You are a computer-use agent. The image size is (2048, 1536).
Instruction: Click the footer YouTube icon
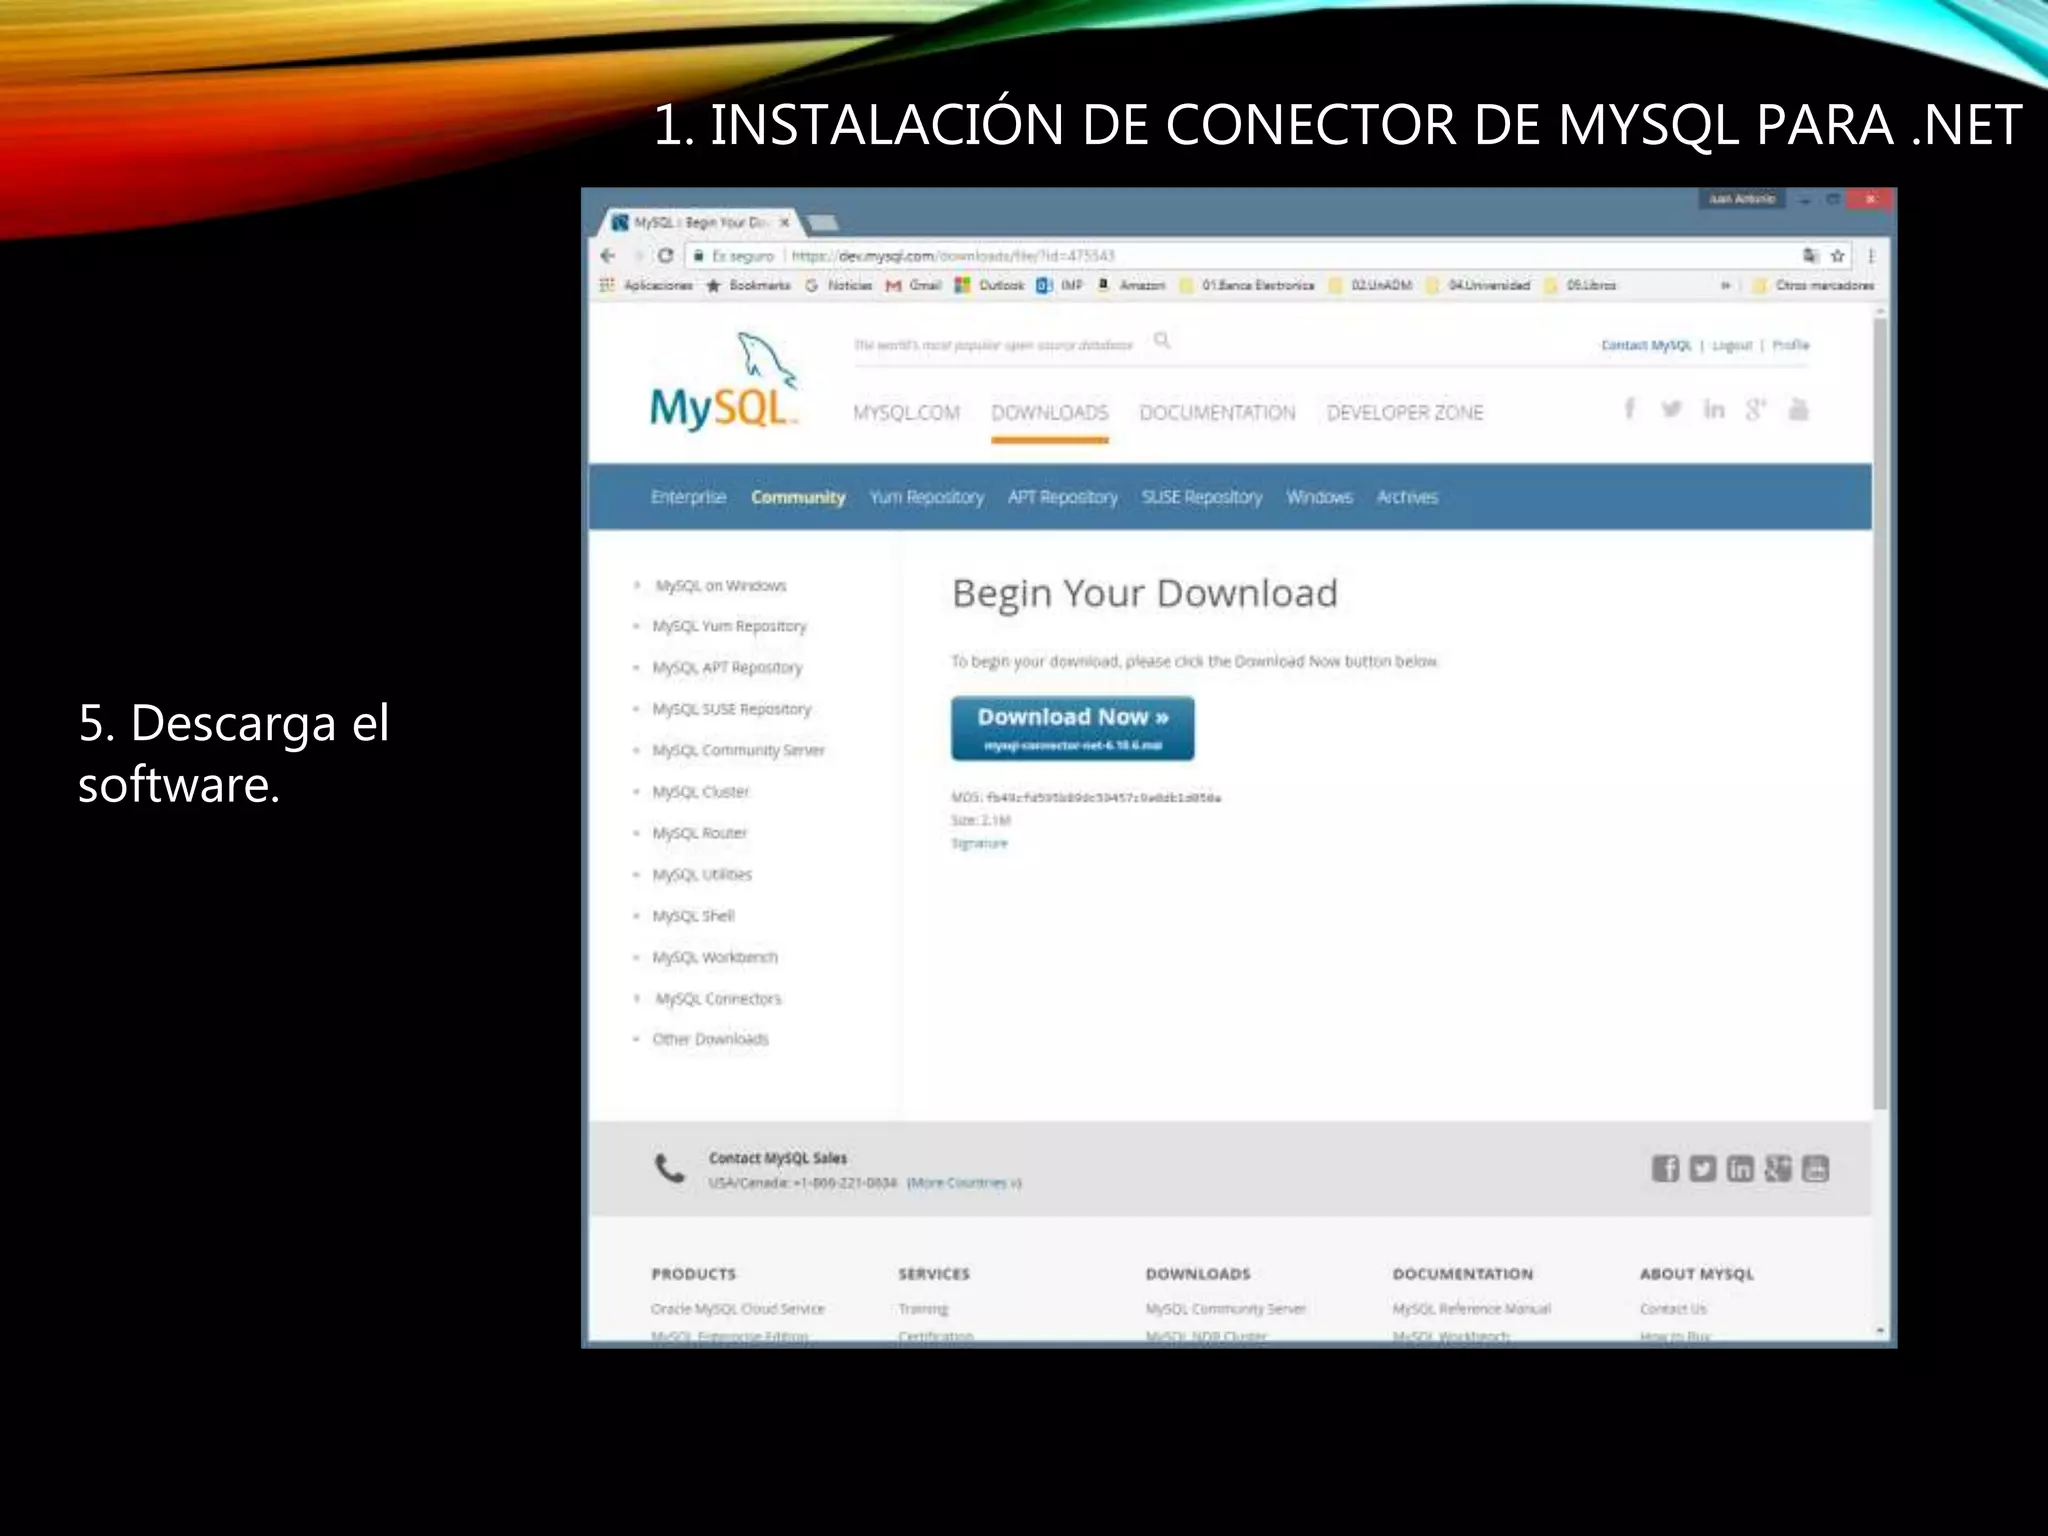coord(1815,1169)
